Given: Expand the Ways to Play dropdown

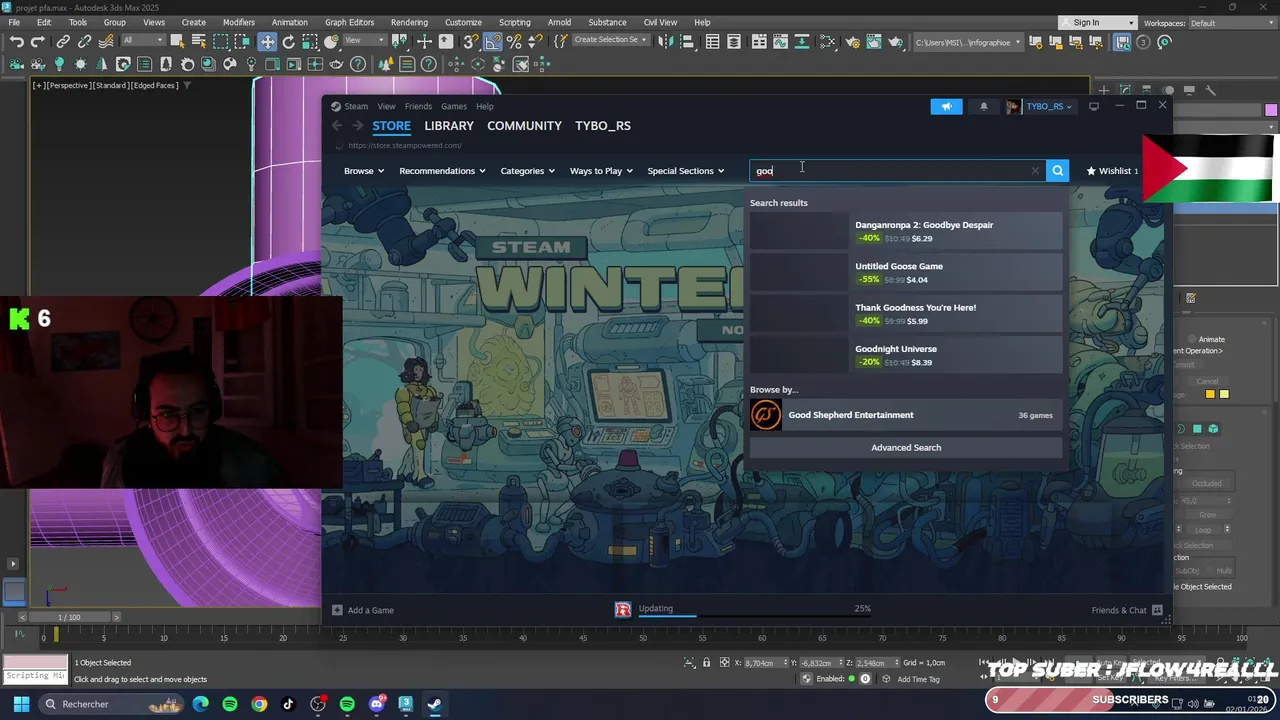Looking at the screenshot, I should coord(601,171).
